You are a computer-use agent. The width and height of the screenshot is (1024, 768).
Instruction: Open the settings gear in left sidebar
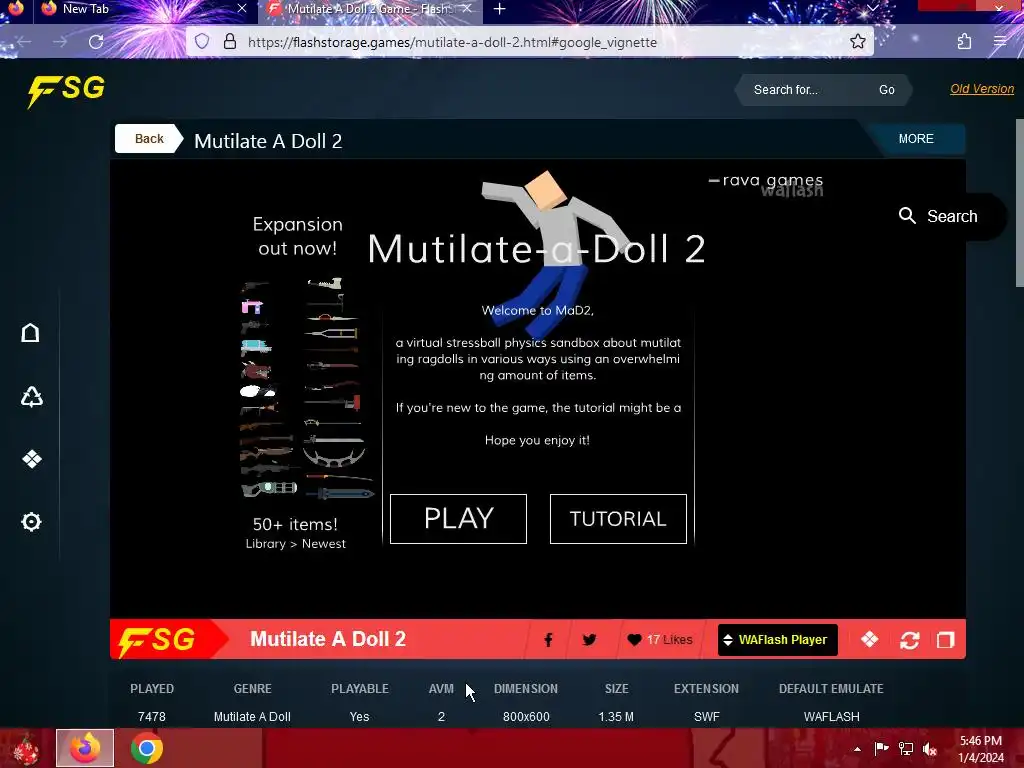pos(31,522)
